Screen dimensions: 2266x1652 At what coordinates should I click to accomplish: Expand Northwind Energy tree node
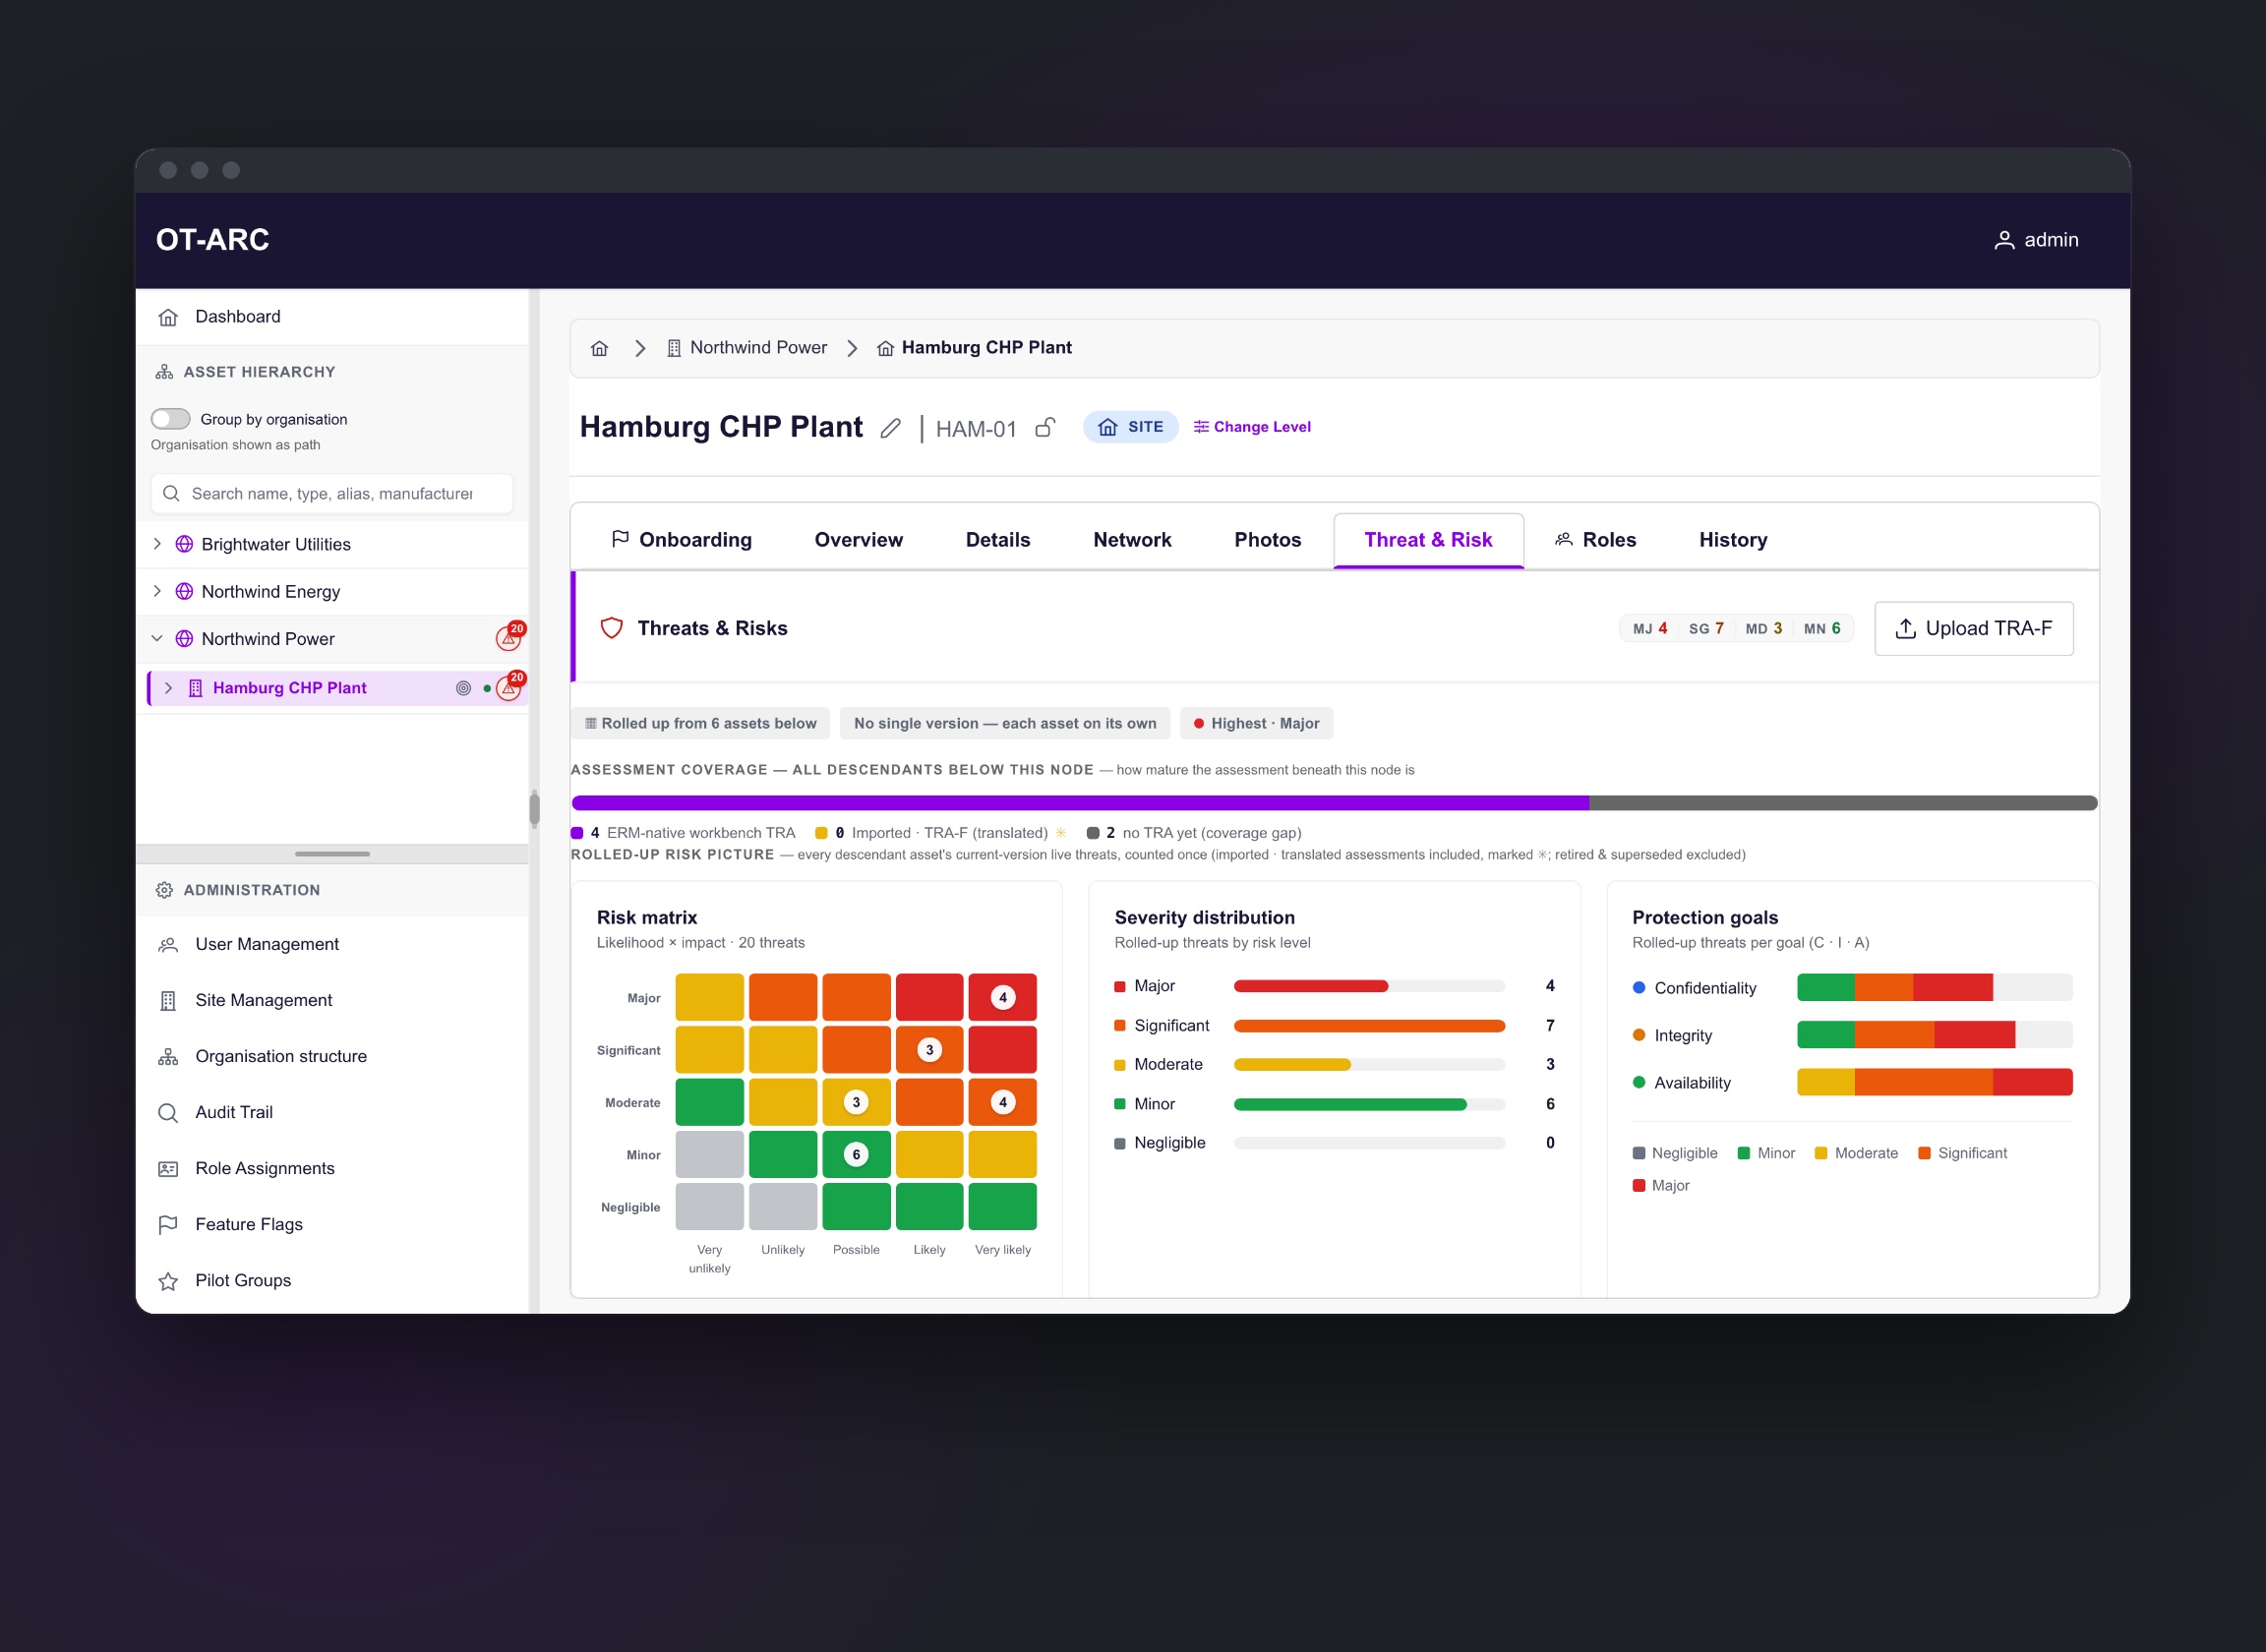[x=157, y=591]
